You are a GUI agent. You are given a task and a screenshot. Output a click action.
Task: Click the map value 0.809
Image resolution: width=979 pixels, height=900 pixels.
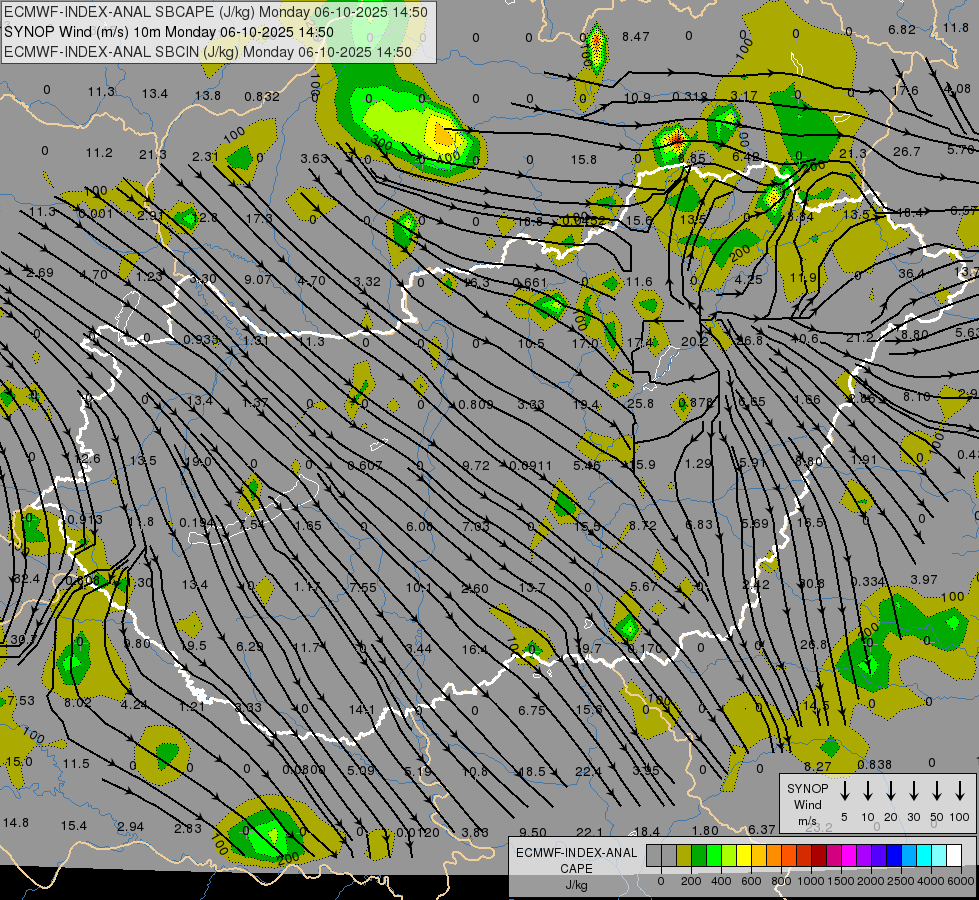476,405
